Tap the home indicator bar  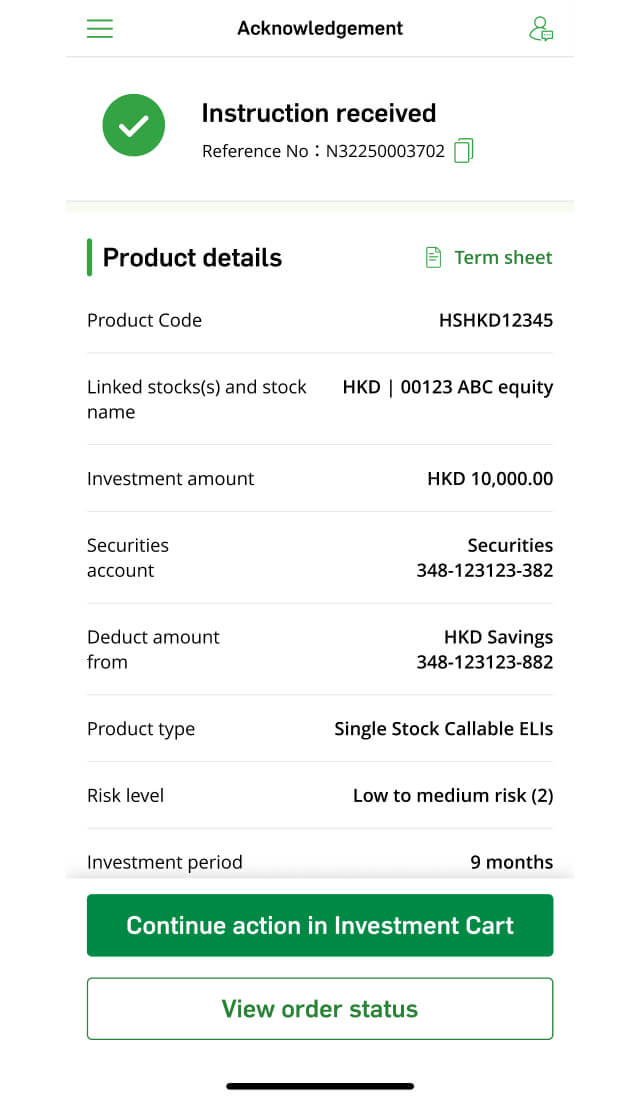pyautogui.click(x=320, y=1086)
